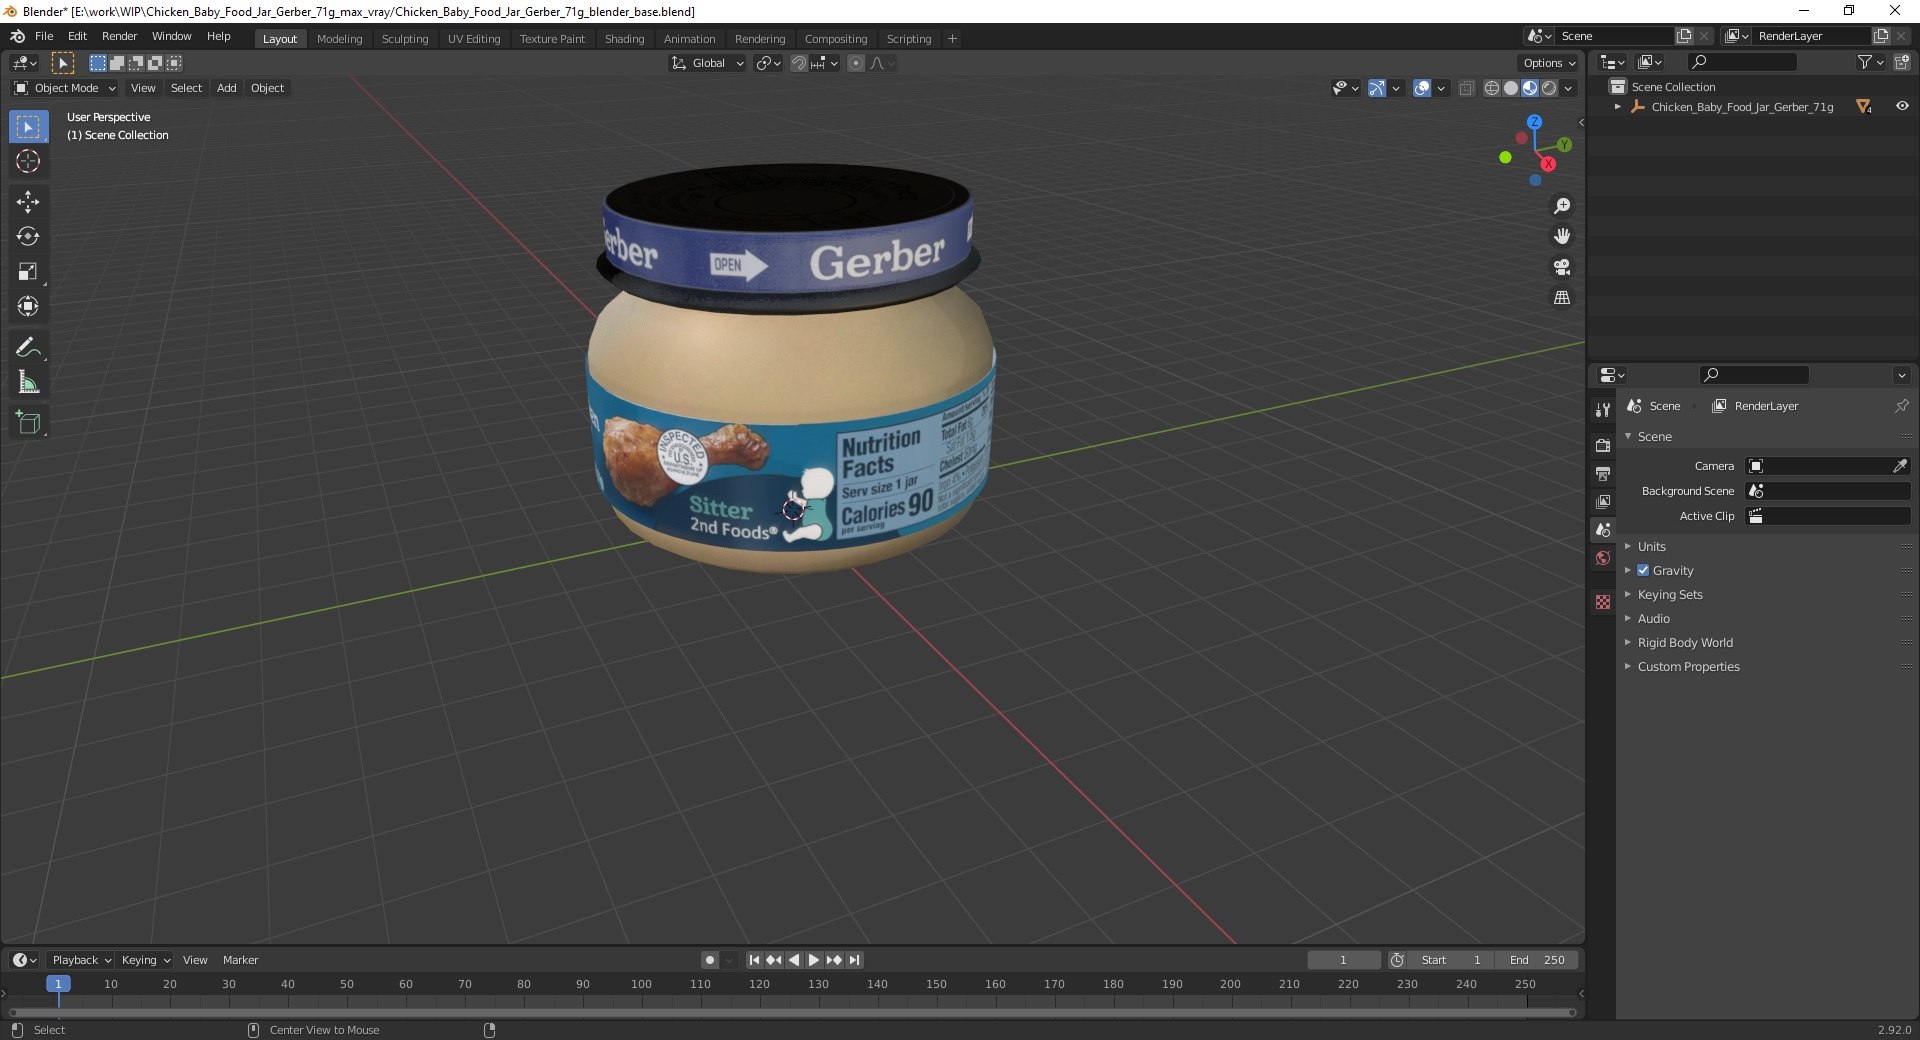Image resolution: width=1920 pixels, height=1040 pixels.
Task: Switch to wireframe viewport shading
Action: 1491,88
